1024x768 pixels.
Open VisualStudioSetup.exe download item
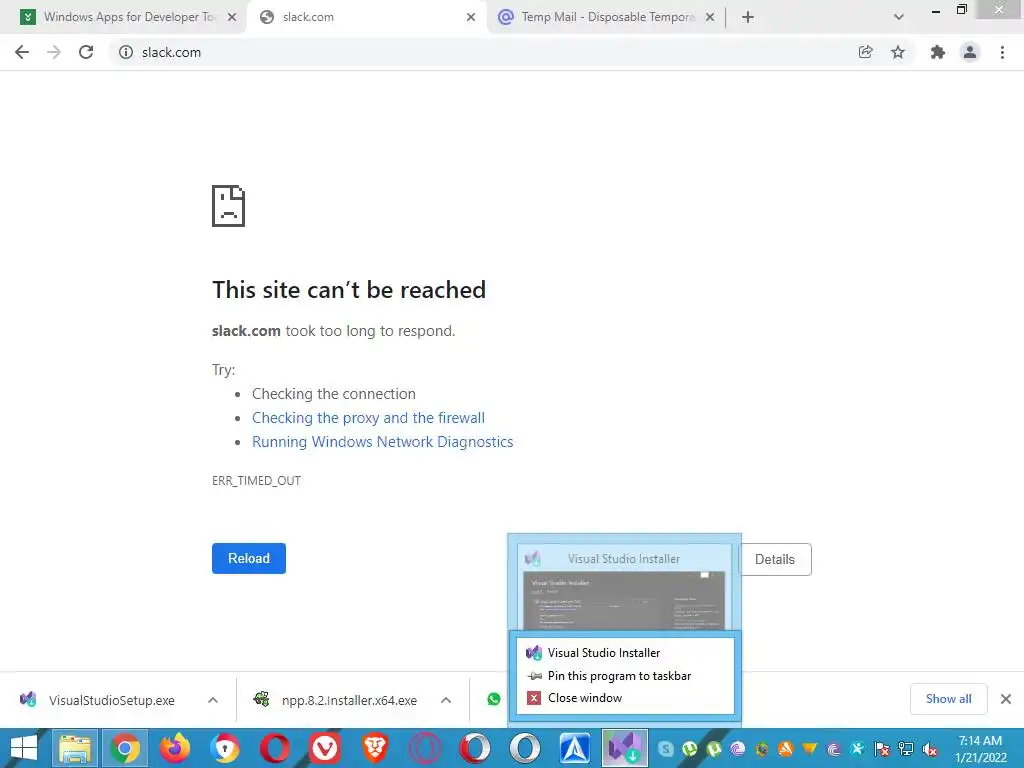click(x=111, y=700)
